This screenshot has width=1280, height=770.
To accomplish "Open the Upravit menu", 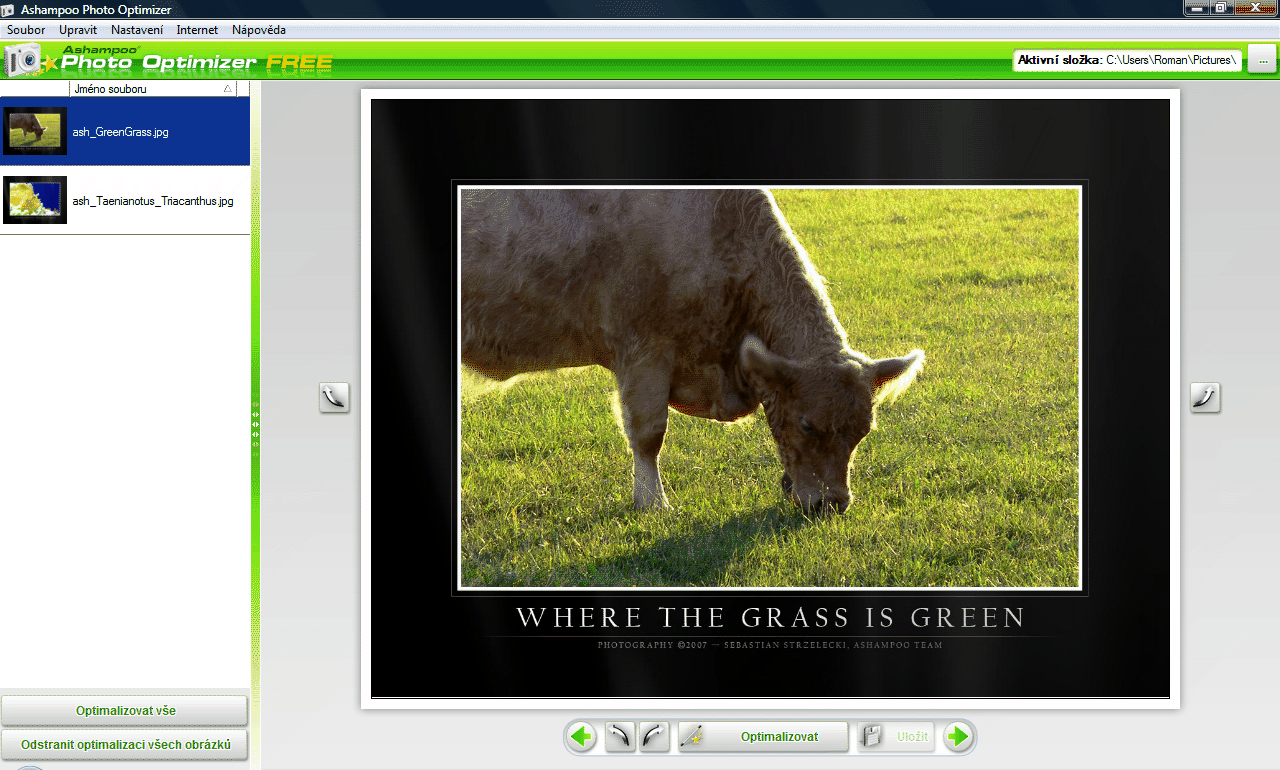I will (78, 30).
